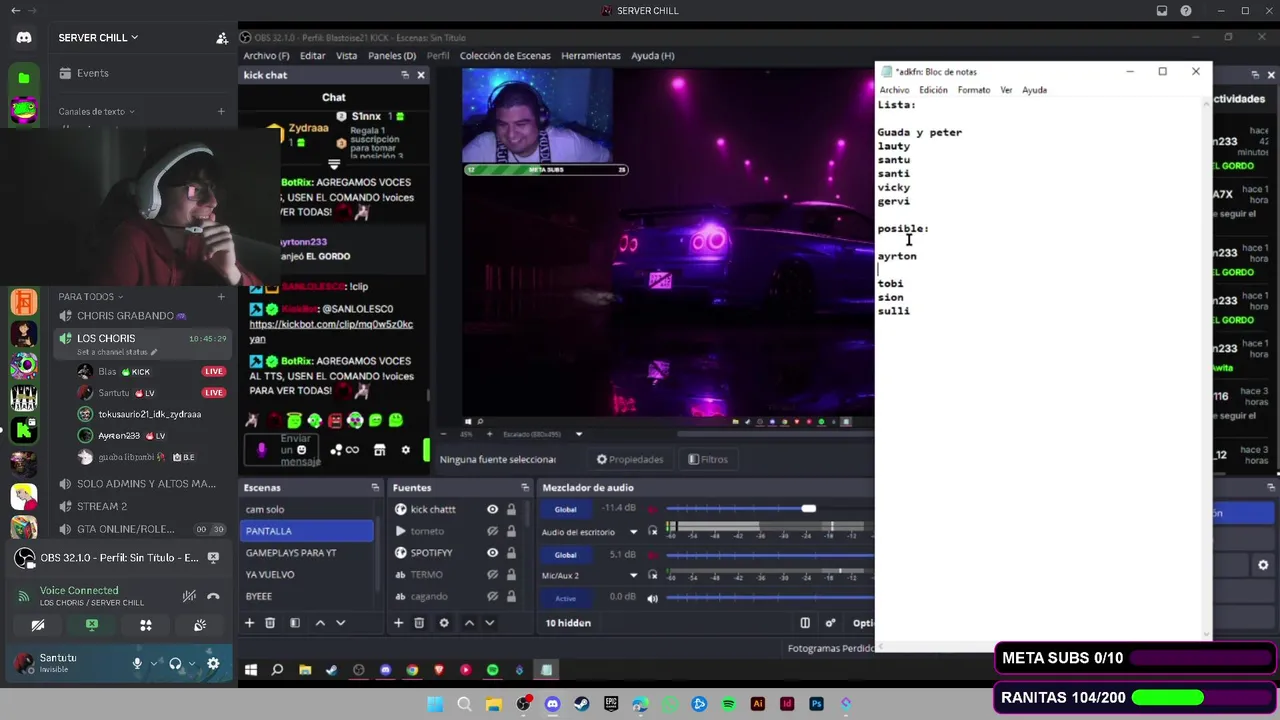Turn on Discord camera
This screenshot has width=1280, height=720.
point(38,625)
